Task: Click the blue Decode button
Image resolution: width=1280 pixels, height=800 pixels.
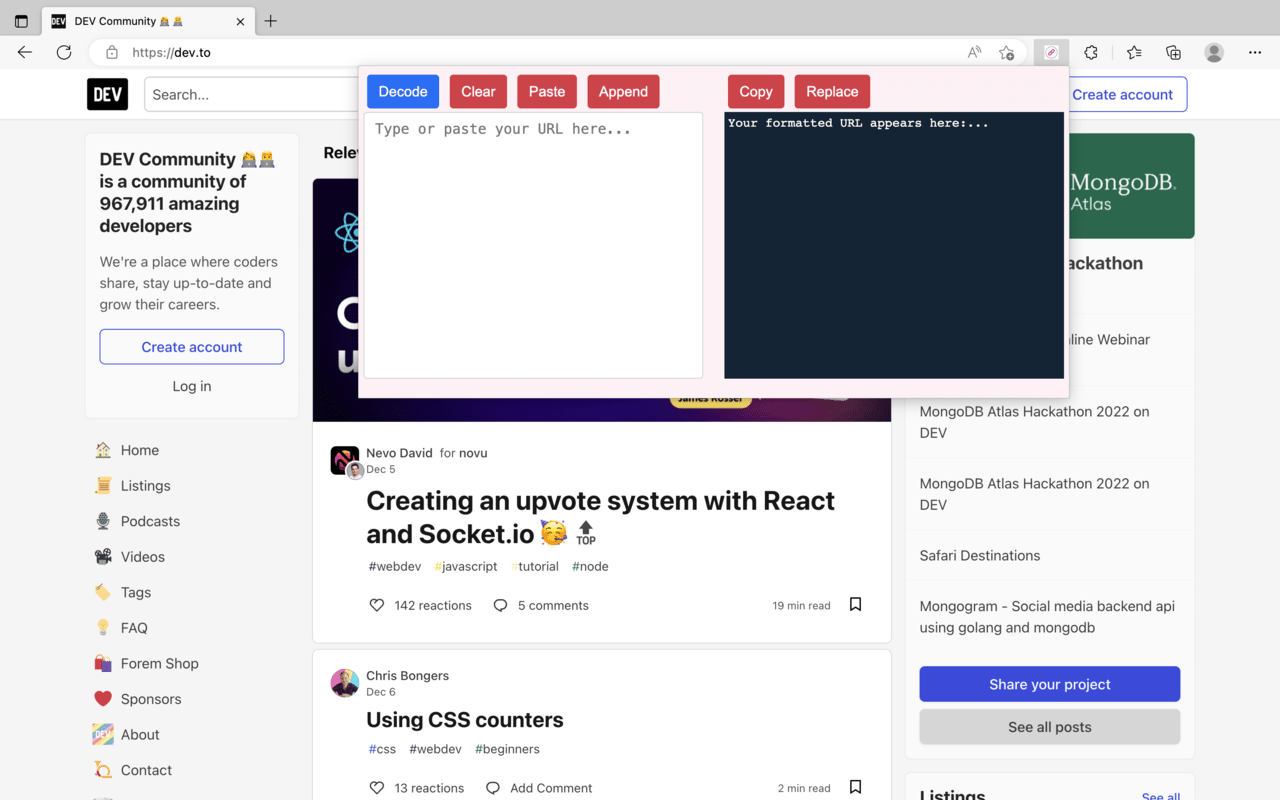Action: pos(403,91)
